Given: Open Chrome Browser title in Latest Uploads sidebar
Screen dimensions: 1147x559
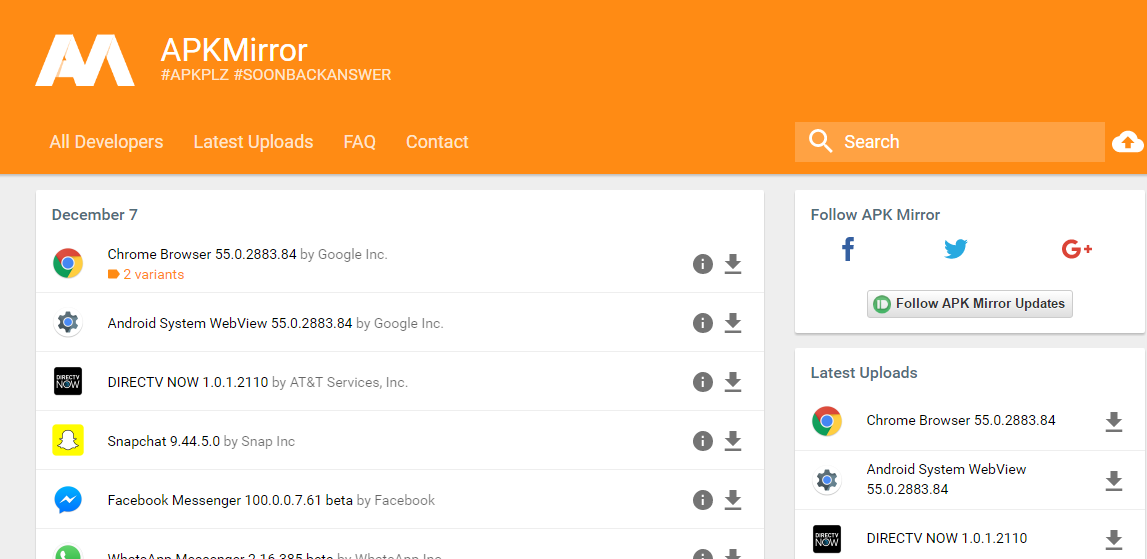Looking at the screenshot, I should pos(961,421).
